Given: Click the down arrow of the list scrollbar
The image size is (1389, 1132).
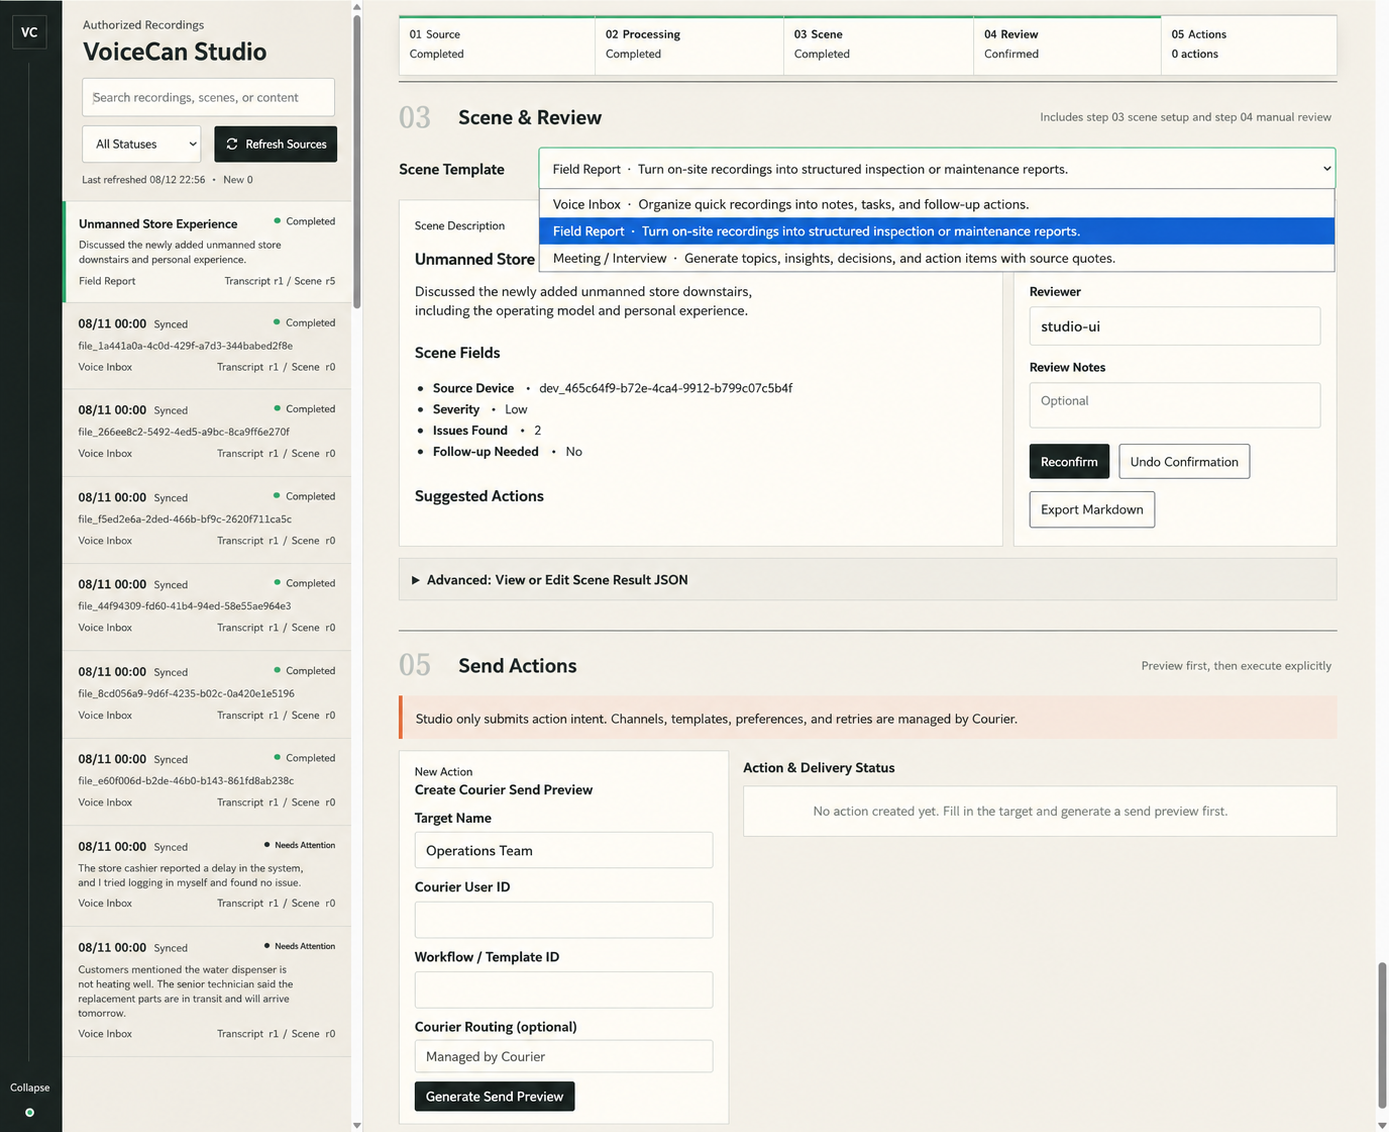Looking at the screenshot, I should point(357,1125).
